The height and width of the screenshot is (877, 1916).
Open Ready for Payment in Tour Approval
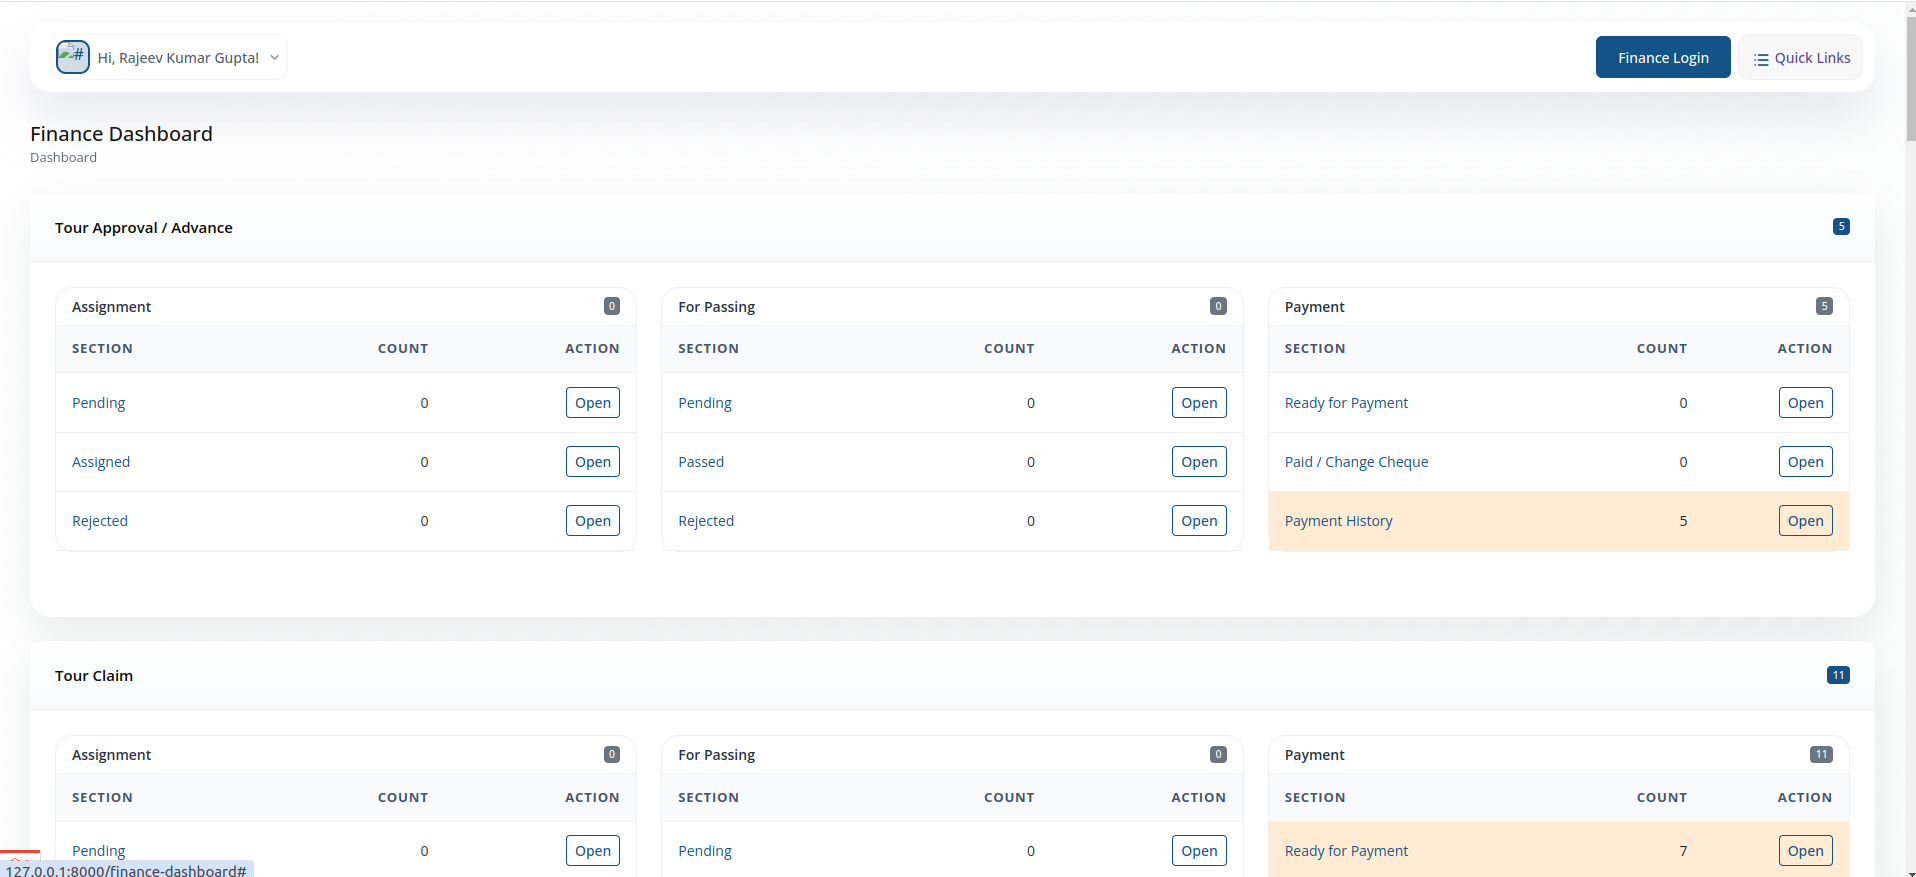1806,402
